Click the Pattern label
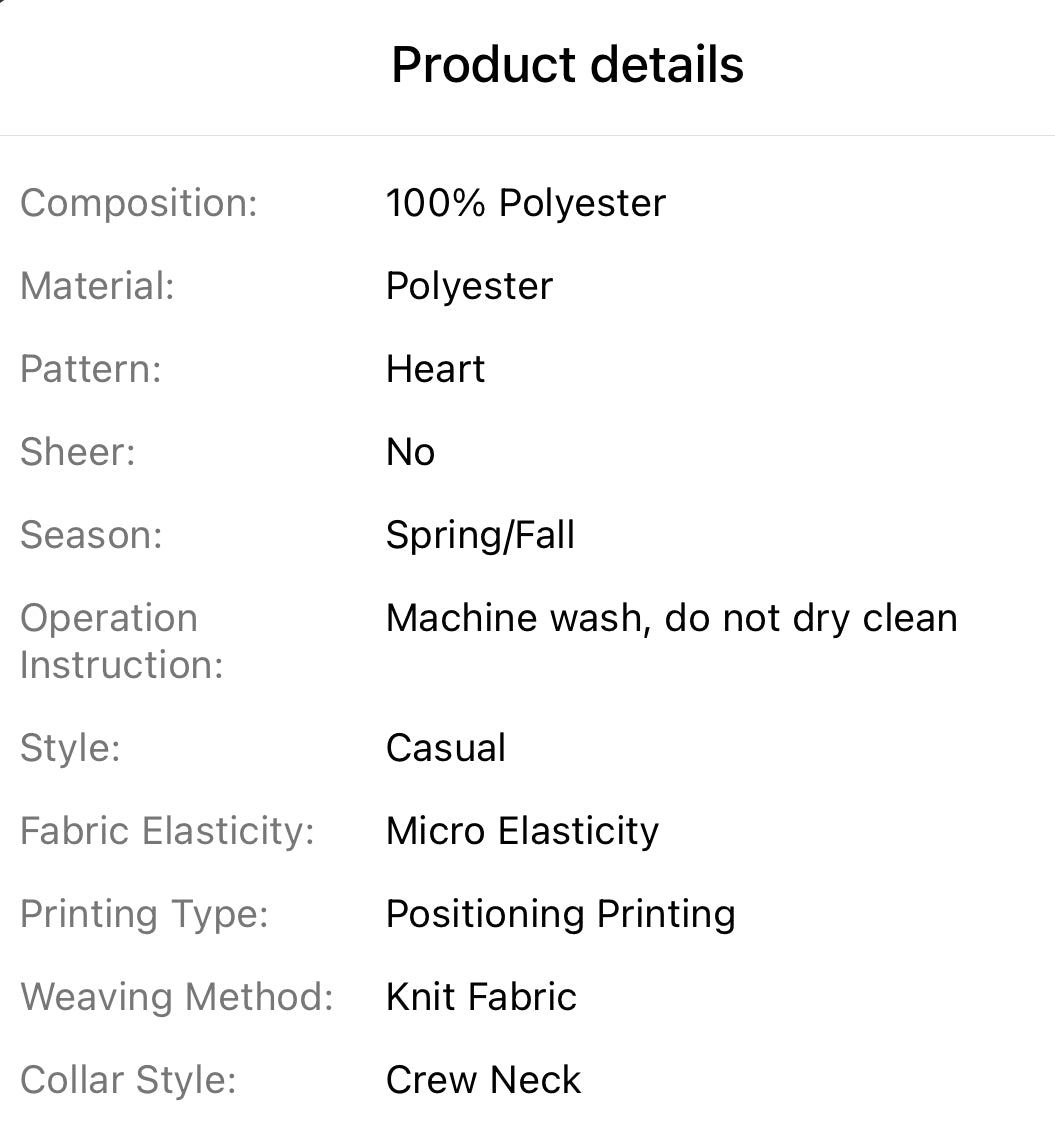Viewport: 1055px width, 1126px height. pos(91,369)
